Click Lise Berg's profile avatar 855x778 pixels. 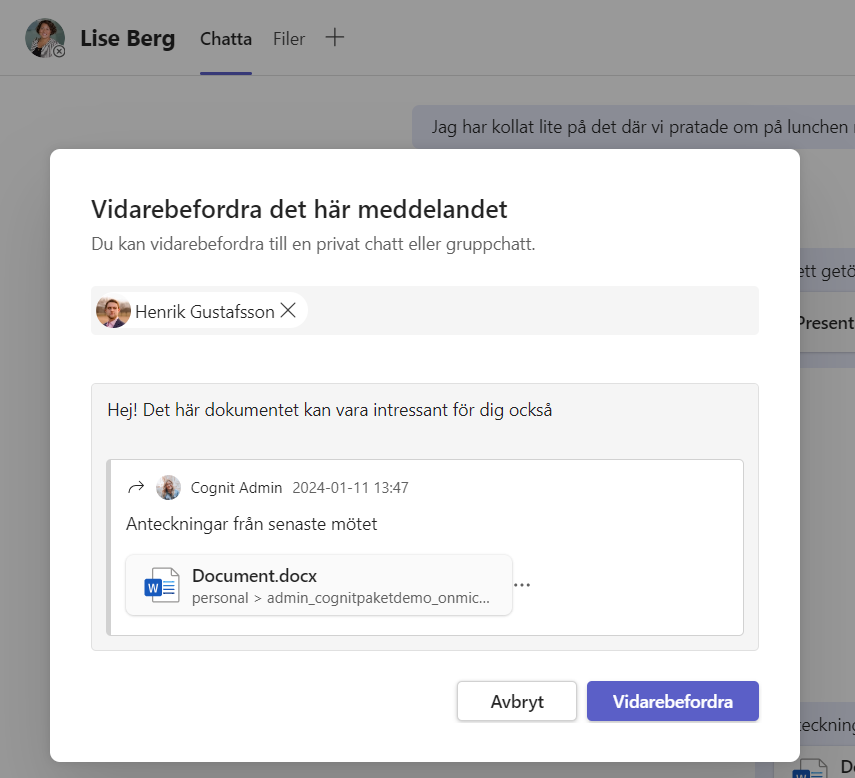(44, 38)
